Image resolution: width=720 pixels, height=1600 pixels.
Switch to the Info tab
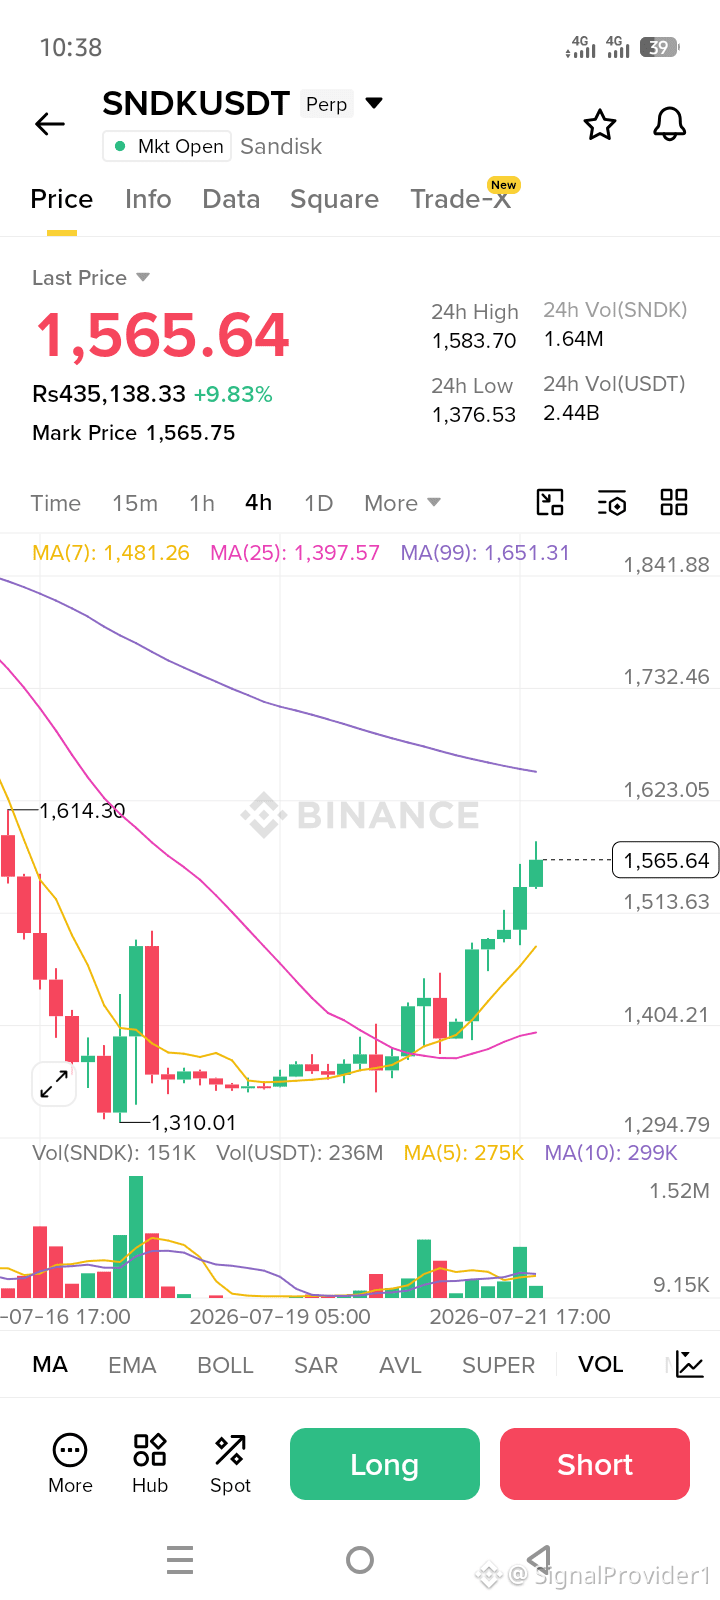pos(148,199)
